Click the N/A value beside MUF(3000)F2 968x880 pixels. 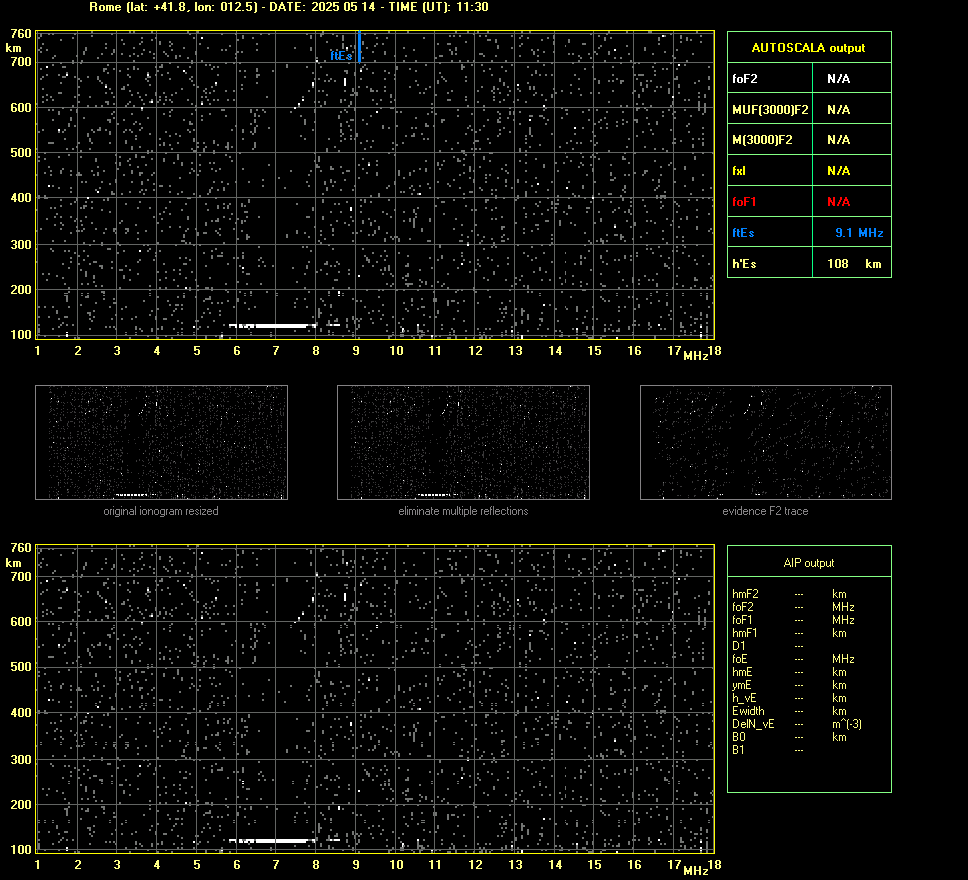838,109
